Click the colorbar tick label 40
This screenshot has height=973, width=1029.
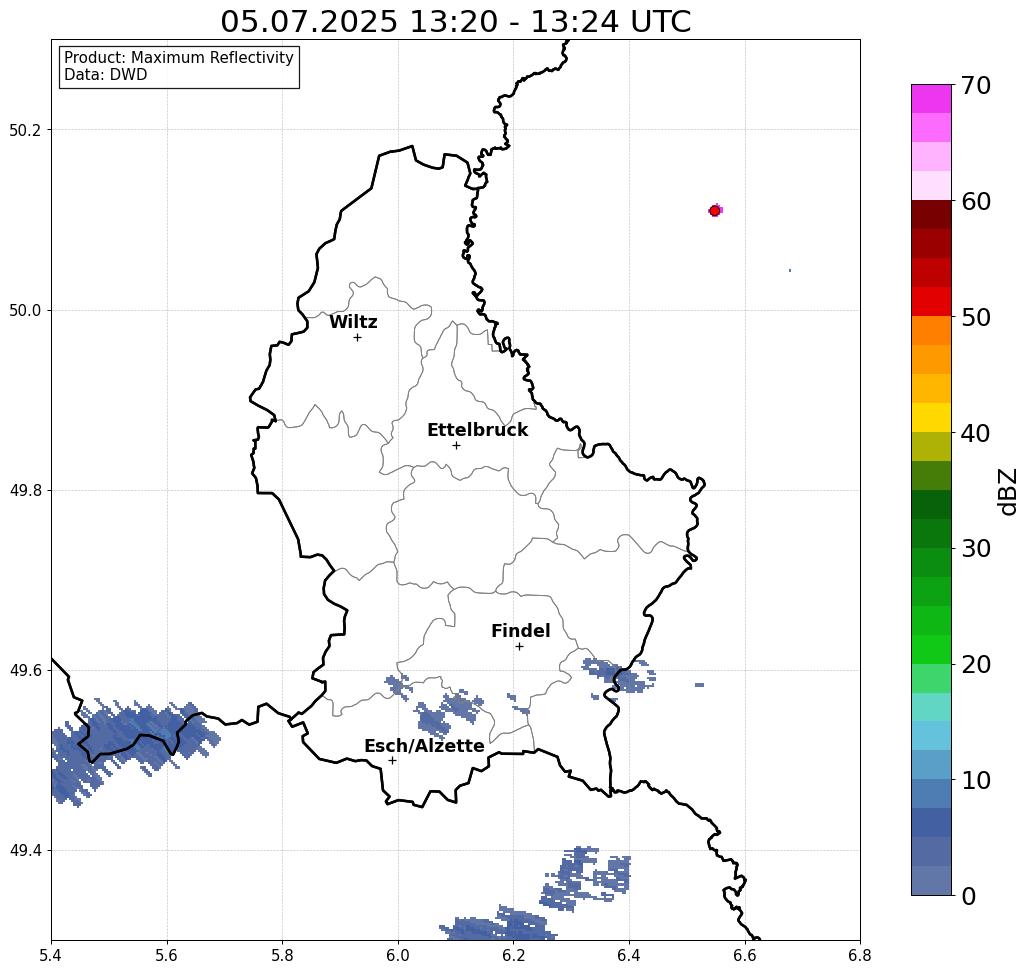point(976,433)
